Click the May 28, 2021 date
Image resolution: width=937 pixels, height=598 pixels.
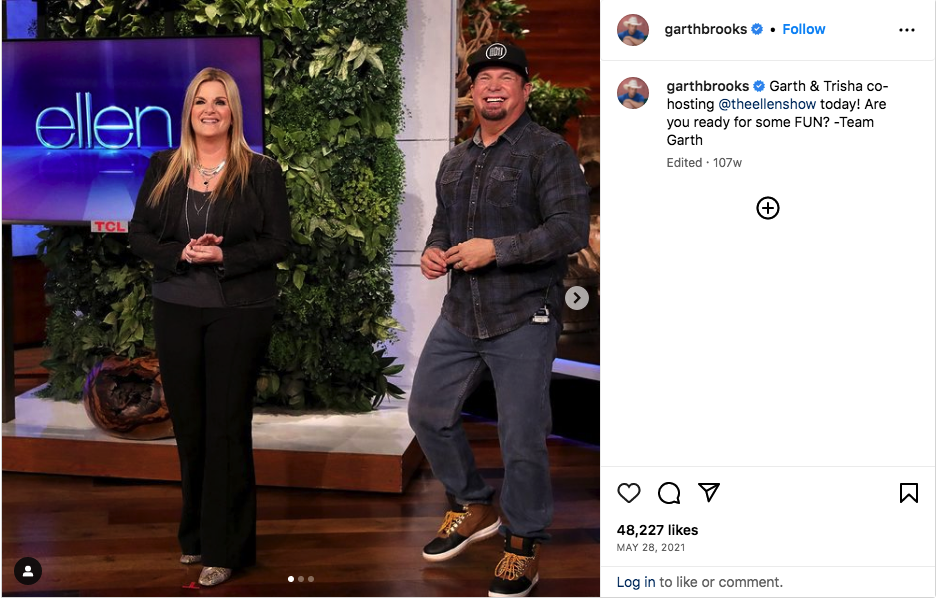tap(651, 547)
